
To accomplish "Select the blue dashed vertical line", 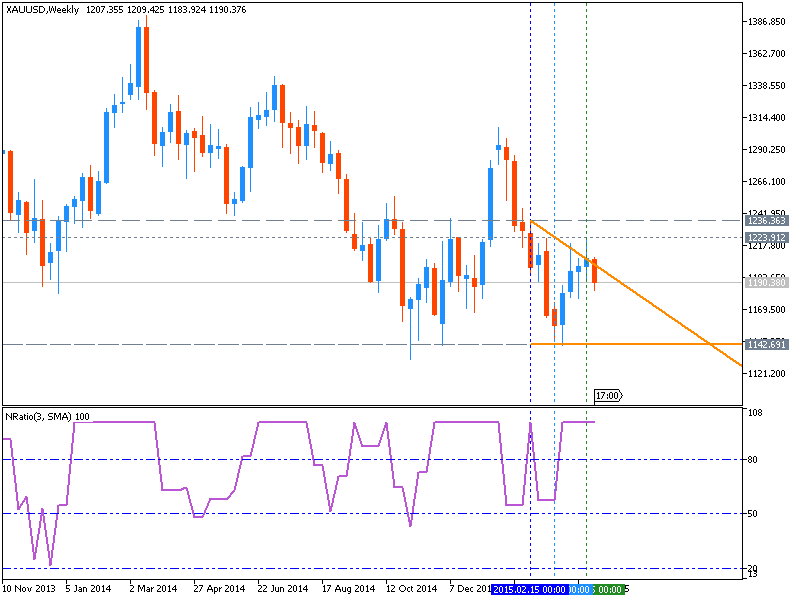I will (x=531, y=300).
